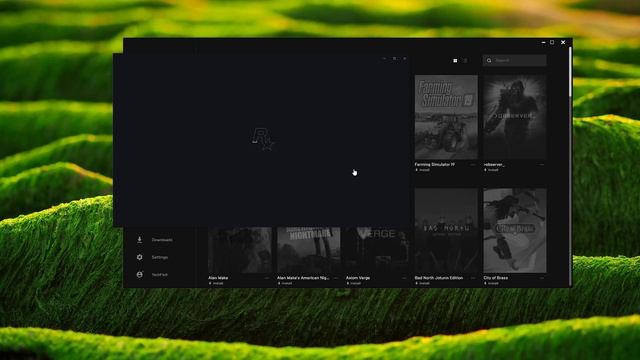Open the >observer_ game cover
This screenshot has height=360, width=640.
click(x=515, y=117)
